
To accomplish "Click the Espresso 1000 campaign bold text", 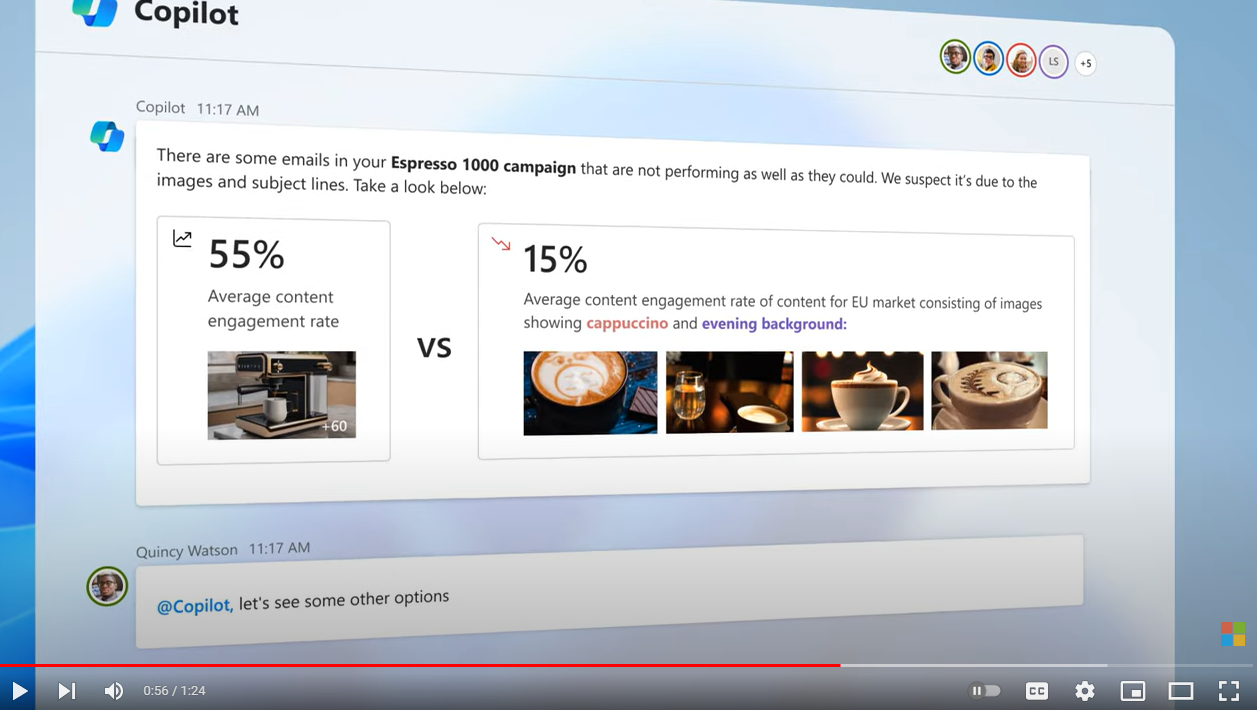I will [x=483, y=165].
